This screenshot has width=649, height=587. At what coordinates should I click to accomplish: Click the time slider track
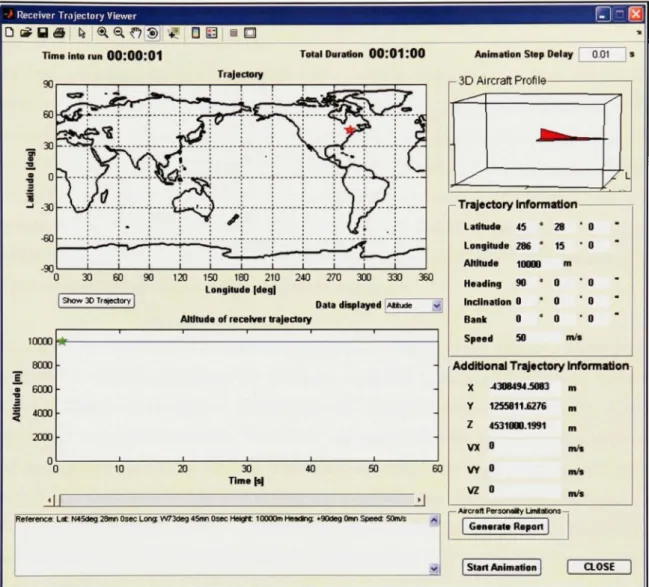tap(237, 500)
